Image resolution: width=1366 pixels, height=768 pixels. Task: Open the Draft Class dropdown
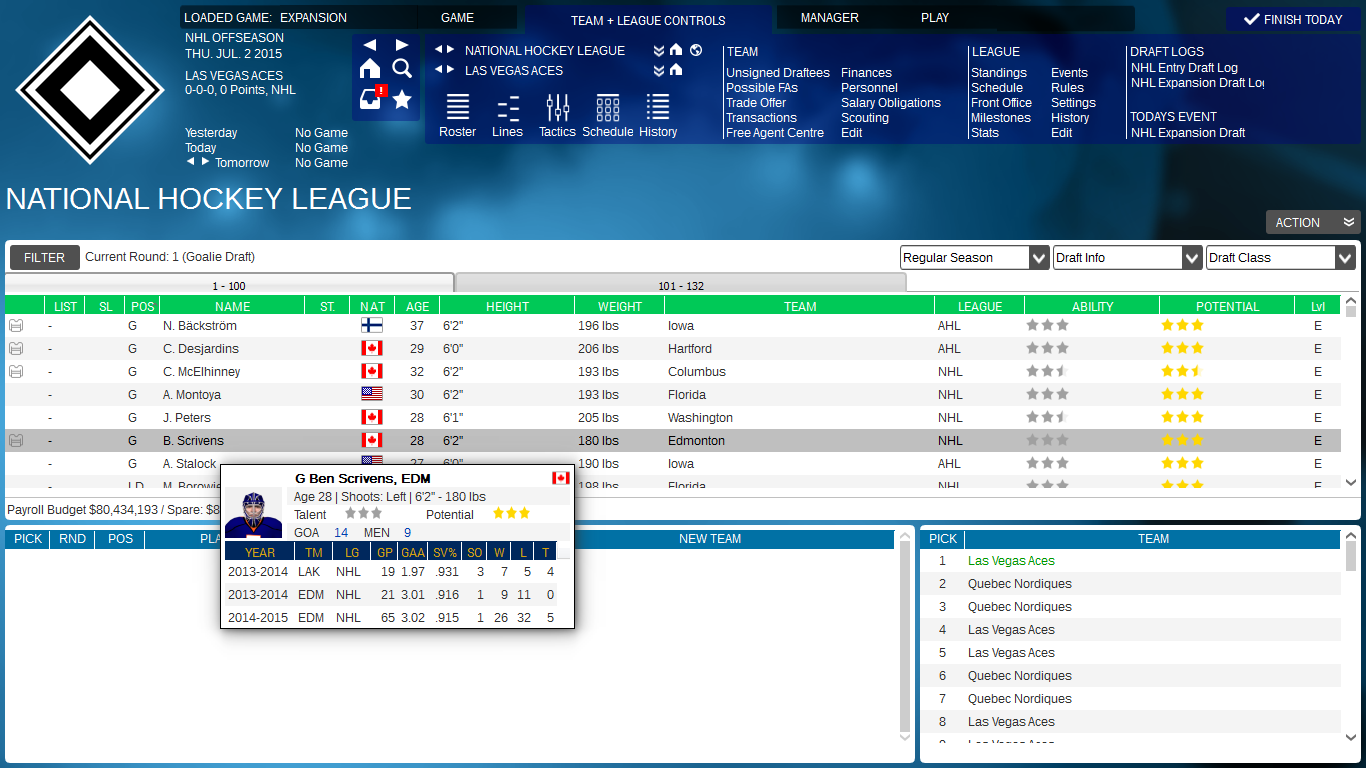coord(1280,258)
